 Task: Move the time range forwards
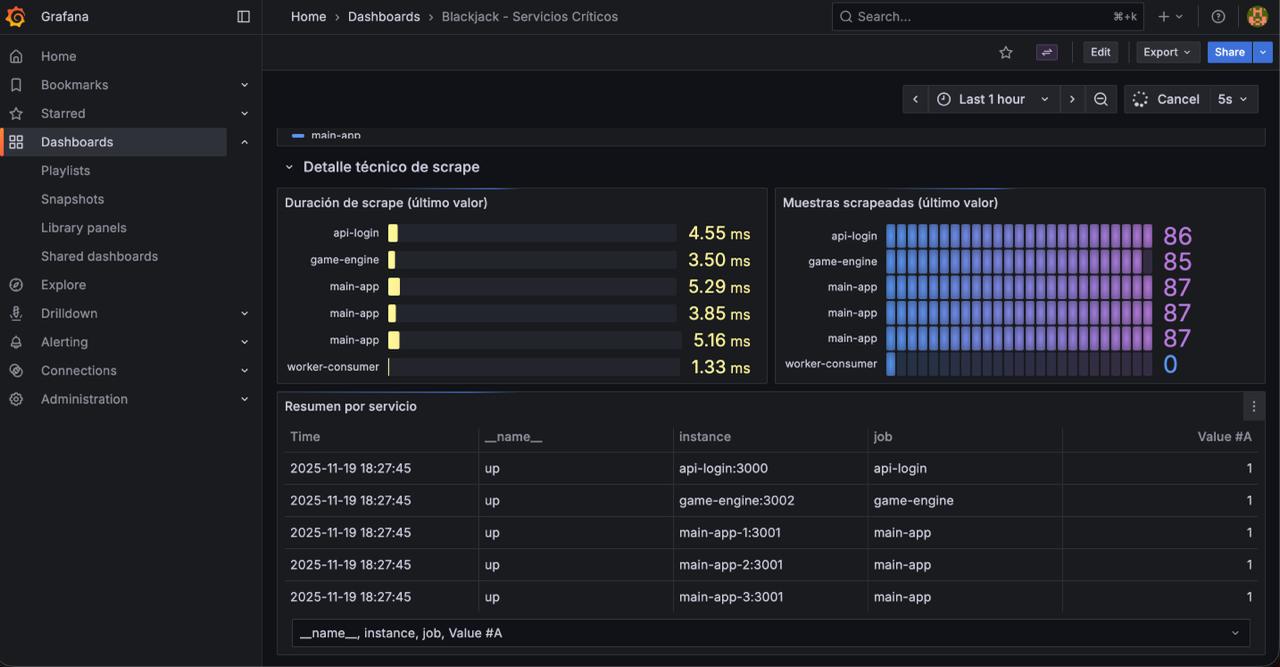pos(1072,99)
